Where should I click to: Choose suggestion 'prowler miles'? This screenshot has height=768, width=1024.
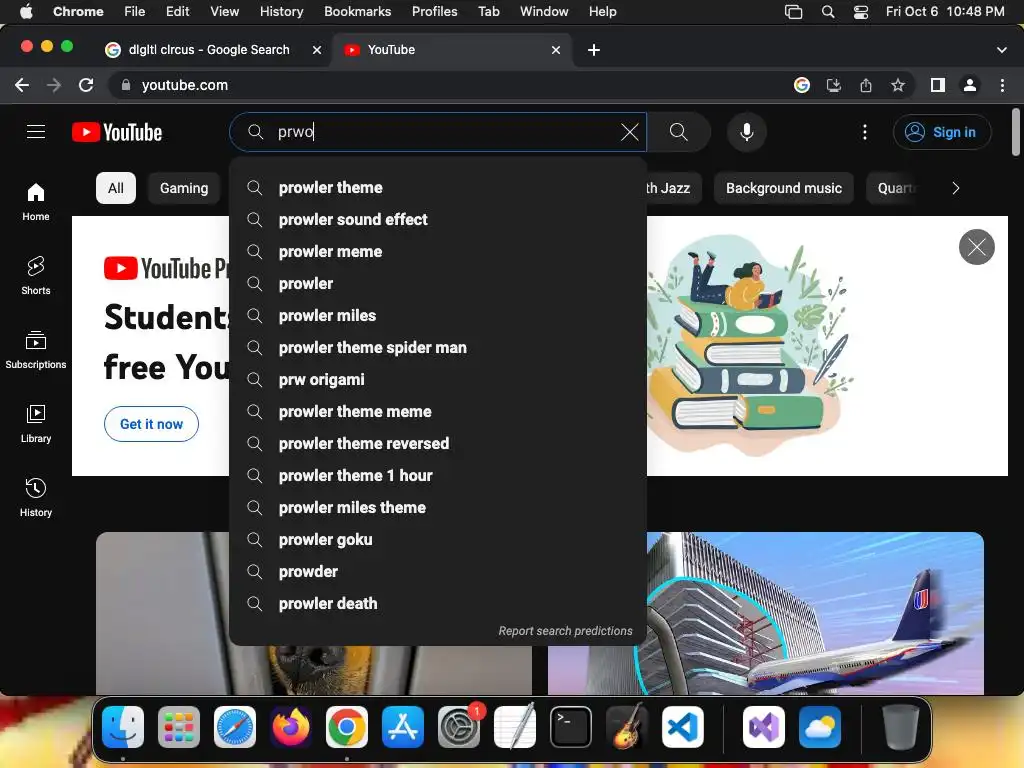tap(438, 315)
